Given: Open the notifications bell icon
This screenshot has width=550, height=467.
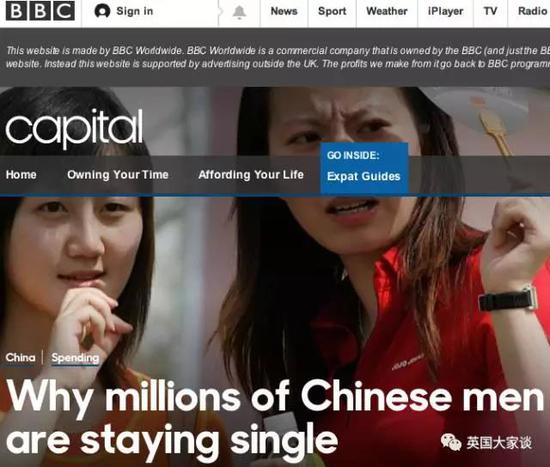Looking at the screenshot, I should [239, 12].
